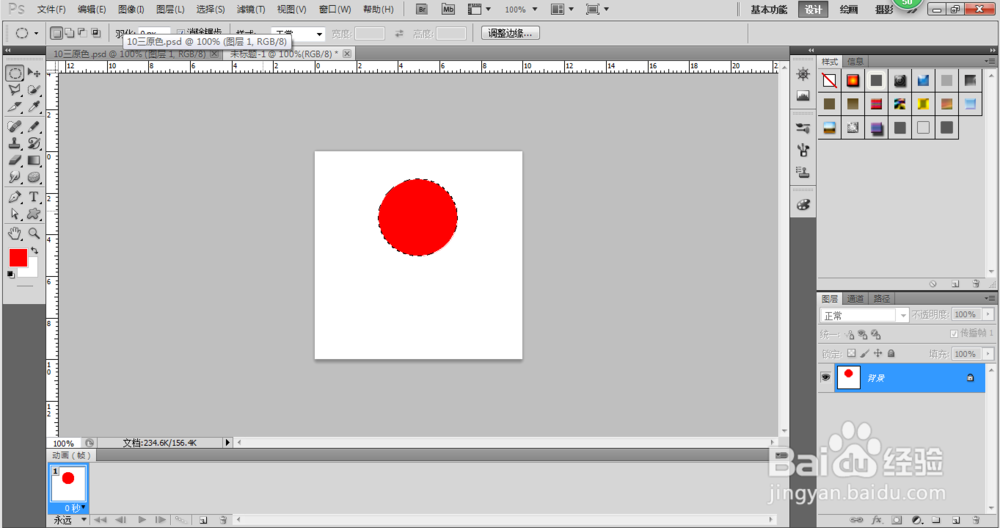Select the Zoom tool
Image resolution: width=1000 pixels, height=528 pixels.
(34, 233)
